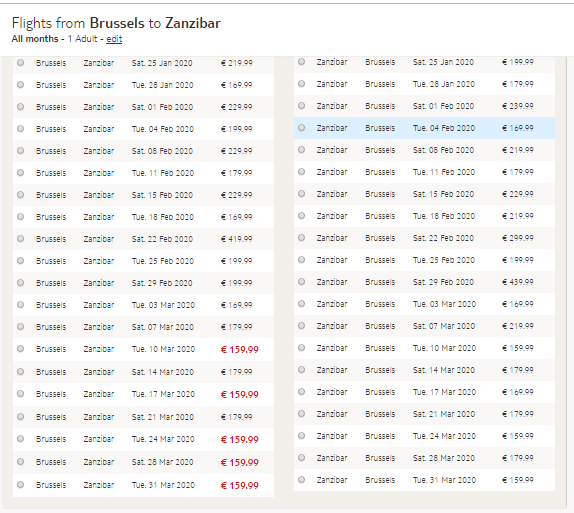Pick outbound flight Tue. 31 Mar 2020

[x=20, y=485]
